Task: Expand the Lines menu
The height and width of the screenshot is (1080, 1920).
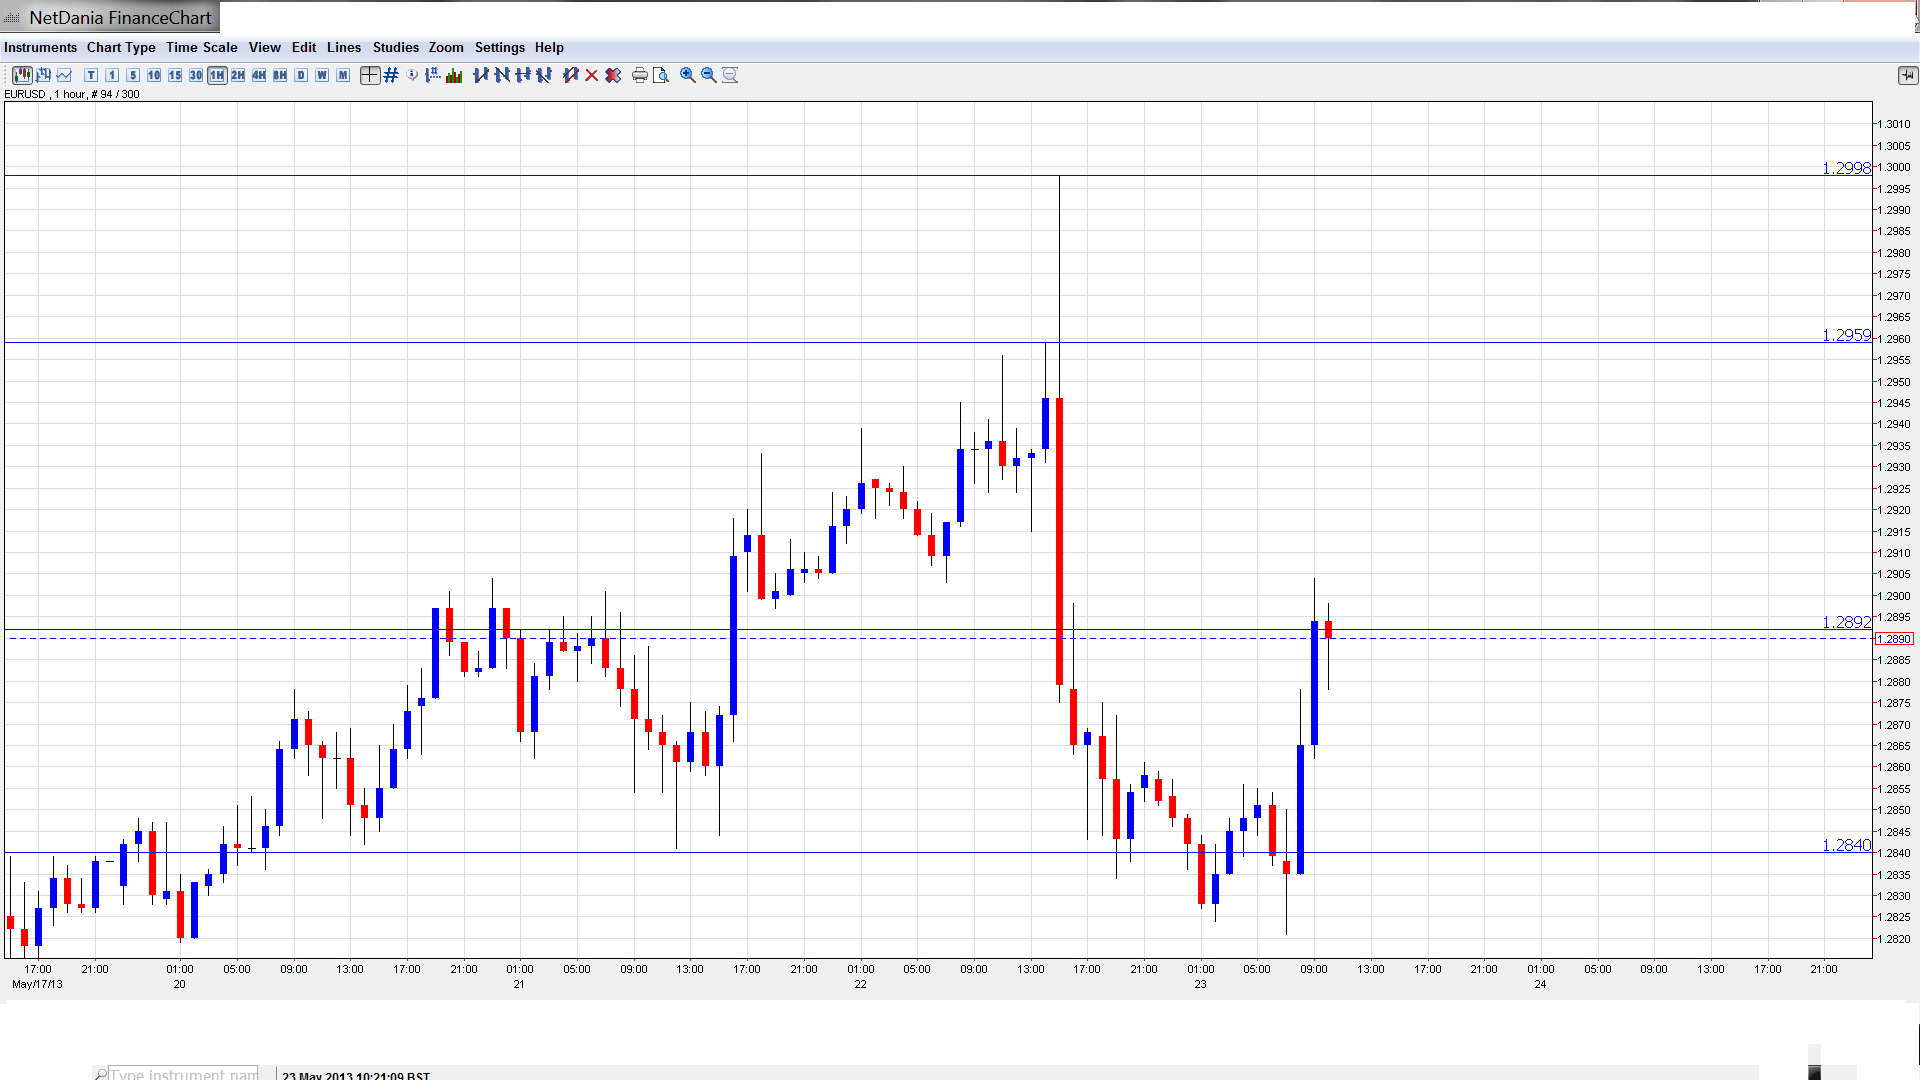Action: pos(343,47)
